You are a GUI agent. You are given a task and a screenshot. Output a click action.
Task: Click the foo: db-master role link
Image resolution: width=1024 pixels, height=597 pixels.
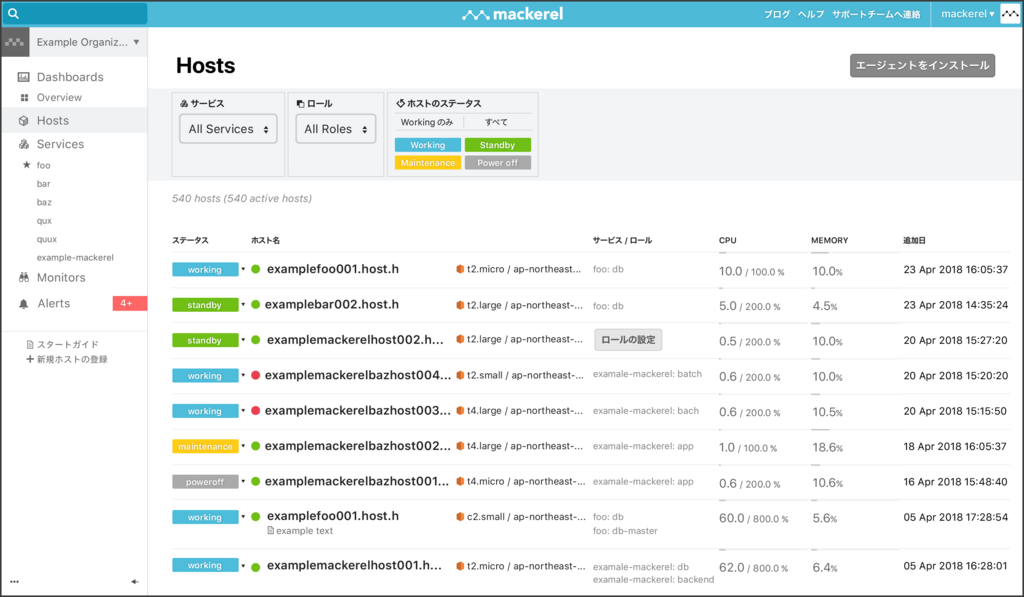point(625,531)
